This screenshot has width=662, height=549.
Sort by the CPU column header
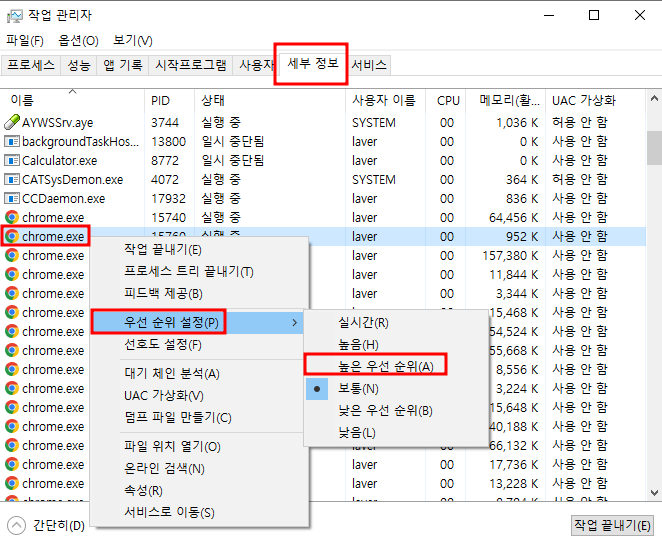point(445,101)
